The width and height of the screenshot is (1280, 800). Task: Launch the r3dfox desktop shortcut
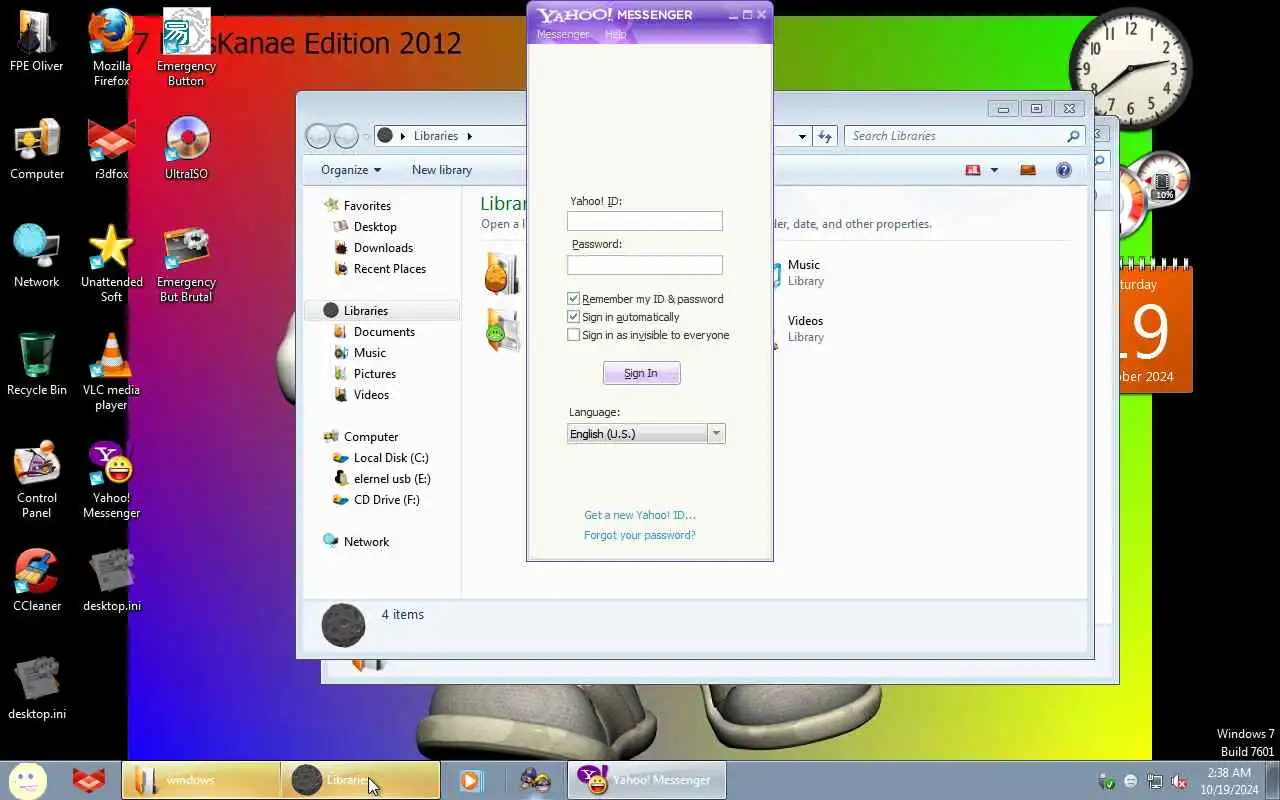click(111, 150)
